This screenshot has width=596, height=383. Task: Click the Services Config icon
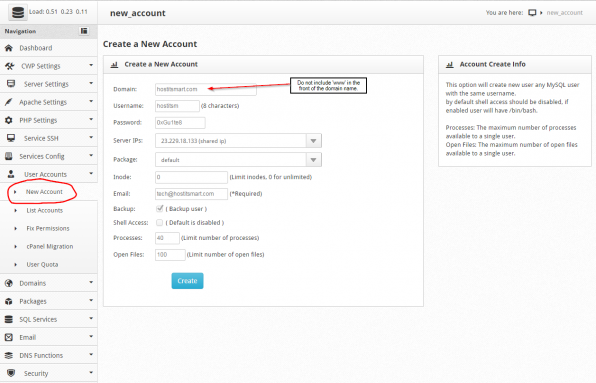[9, 156]
